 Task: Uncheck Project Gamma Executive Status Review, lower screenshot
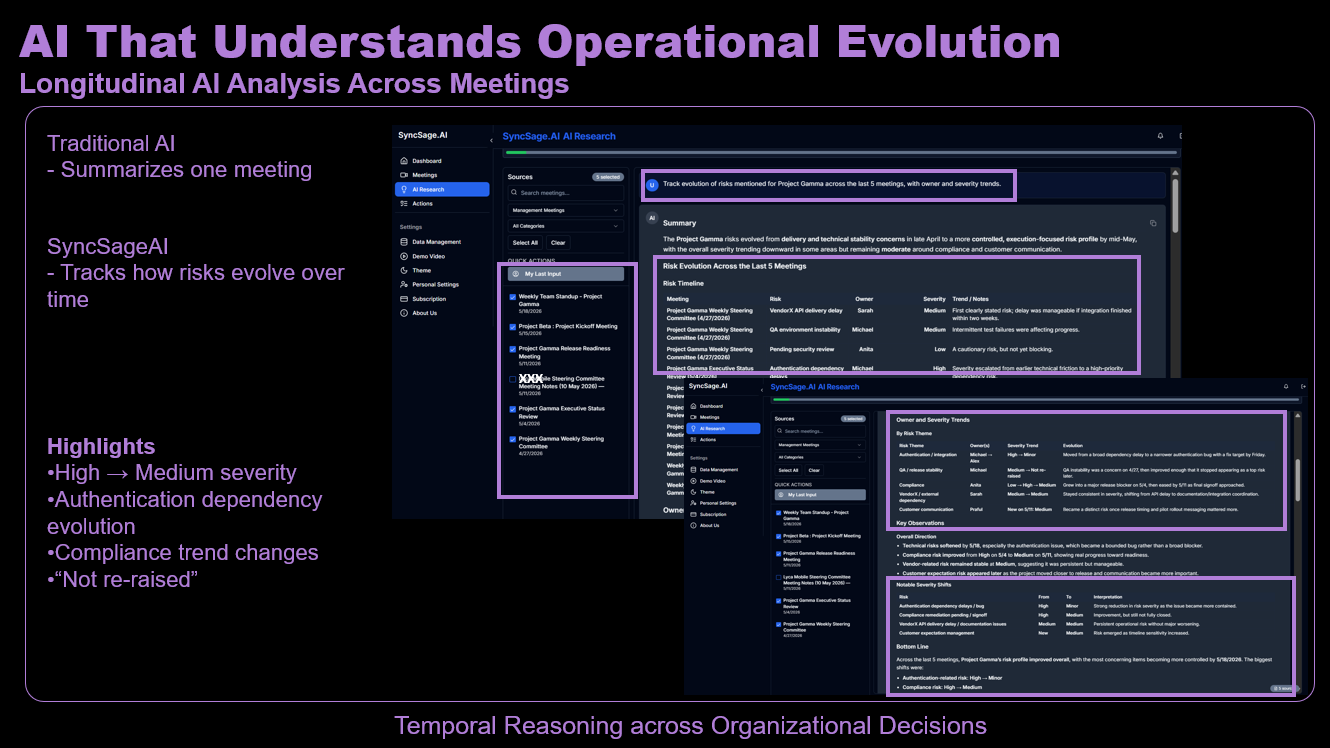(x=778, y=601)
